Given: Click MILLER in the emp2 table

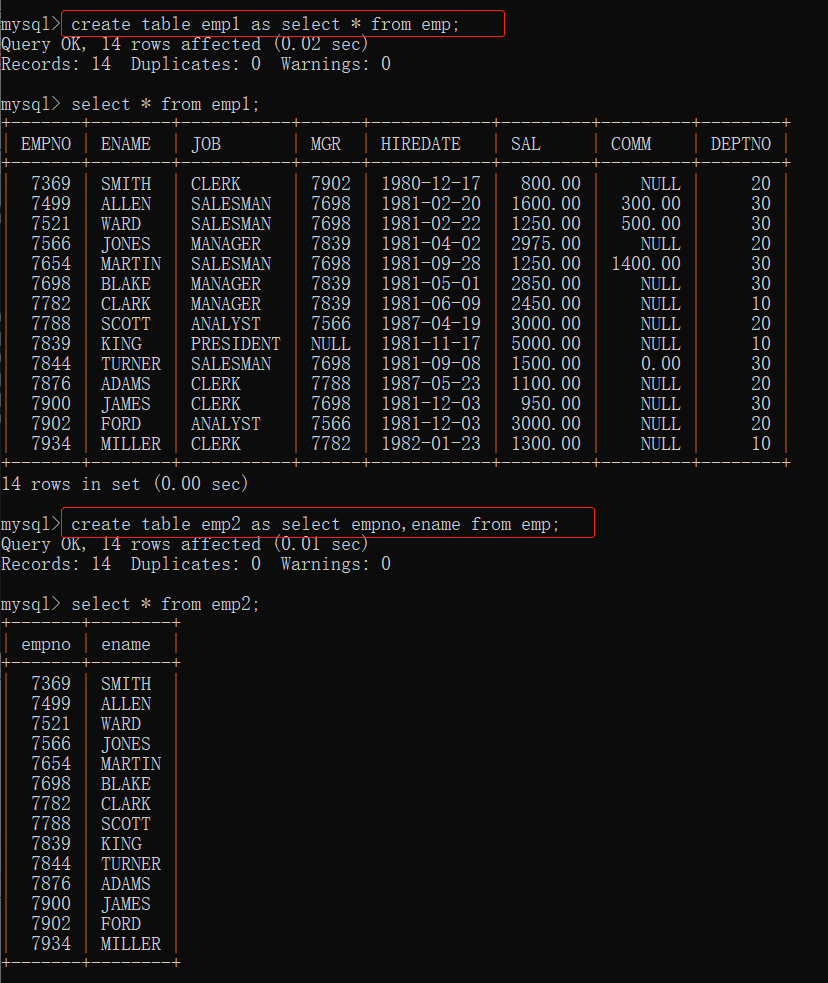Looking at the screenshot, I should pos(131,944).
